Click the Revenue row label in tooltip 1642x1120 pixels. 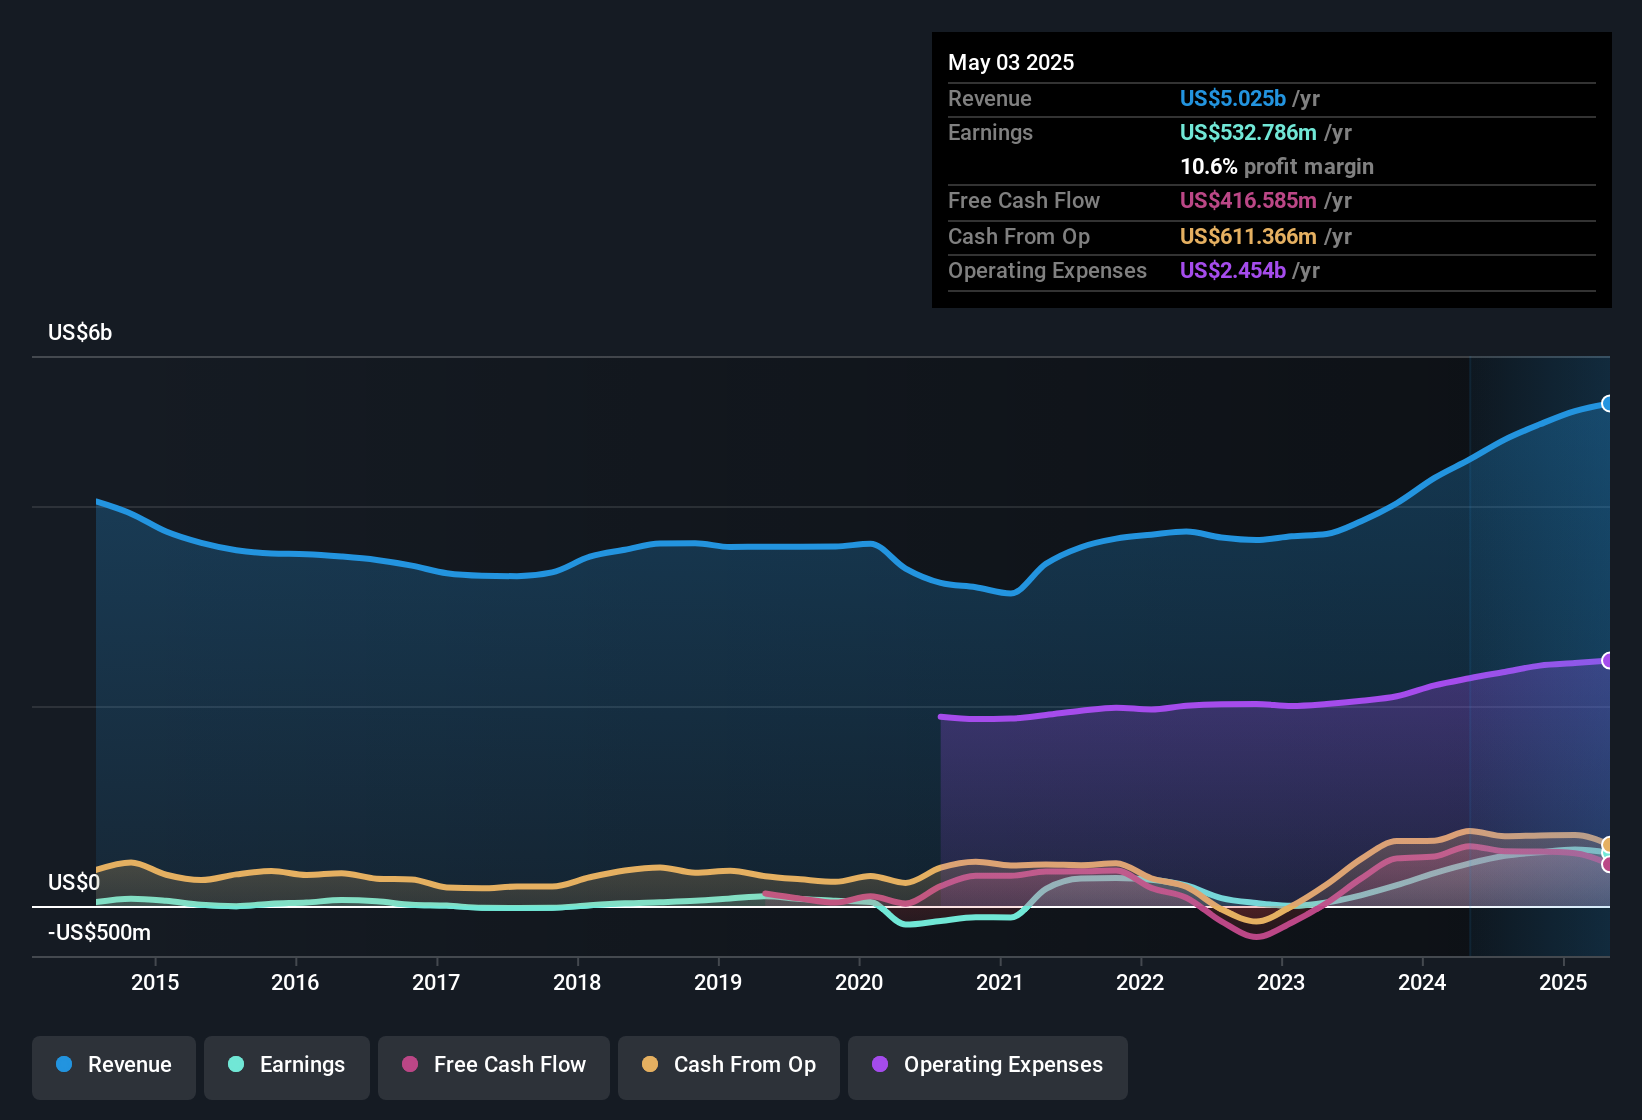pyautogui.click(x=990, y=99)
